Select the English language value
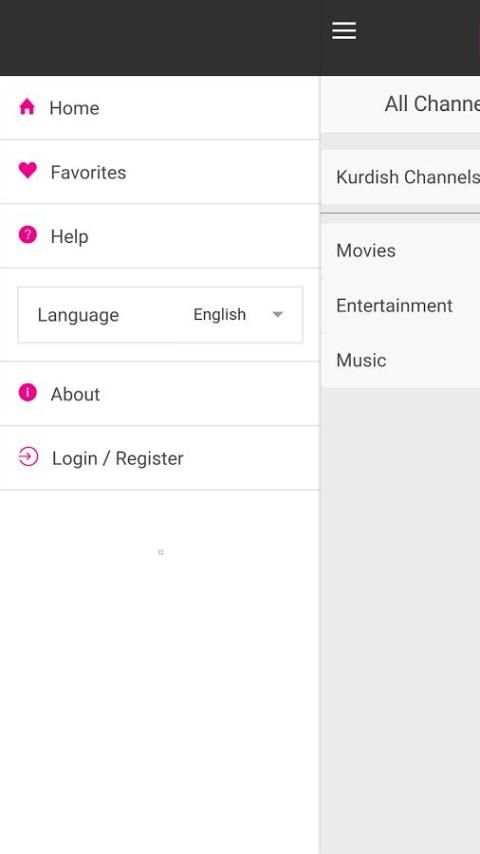 point(220,314)
